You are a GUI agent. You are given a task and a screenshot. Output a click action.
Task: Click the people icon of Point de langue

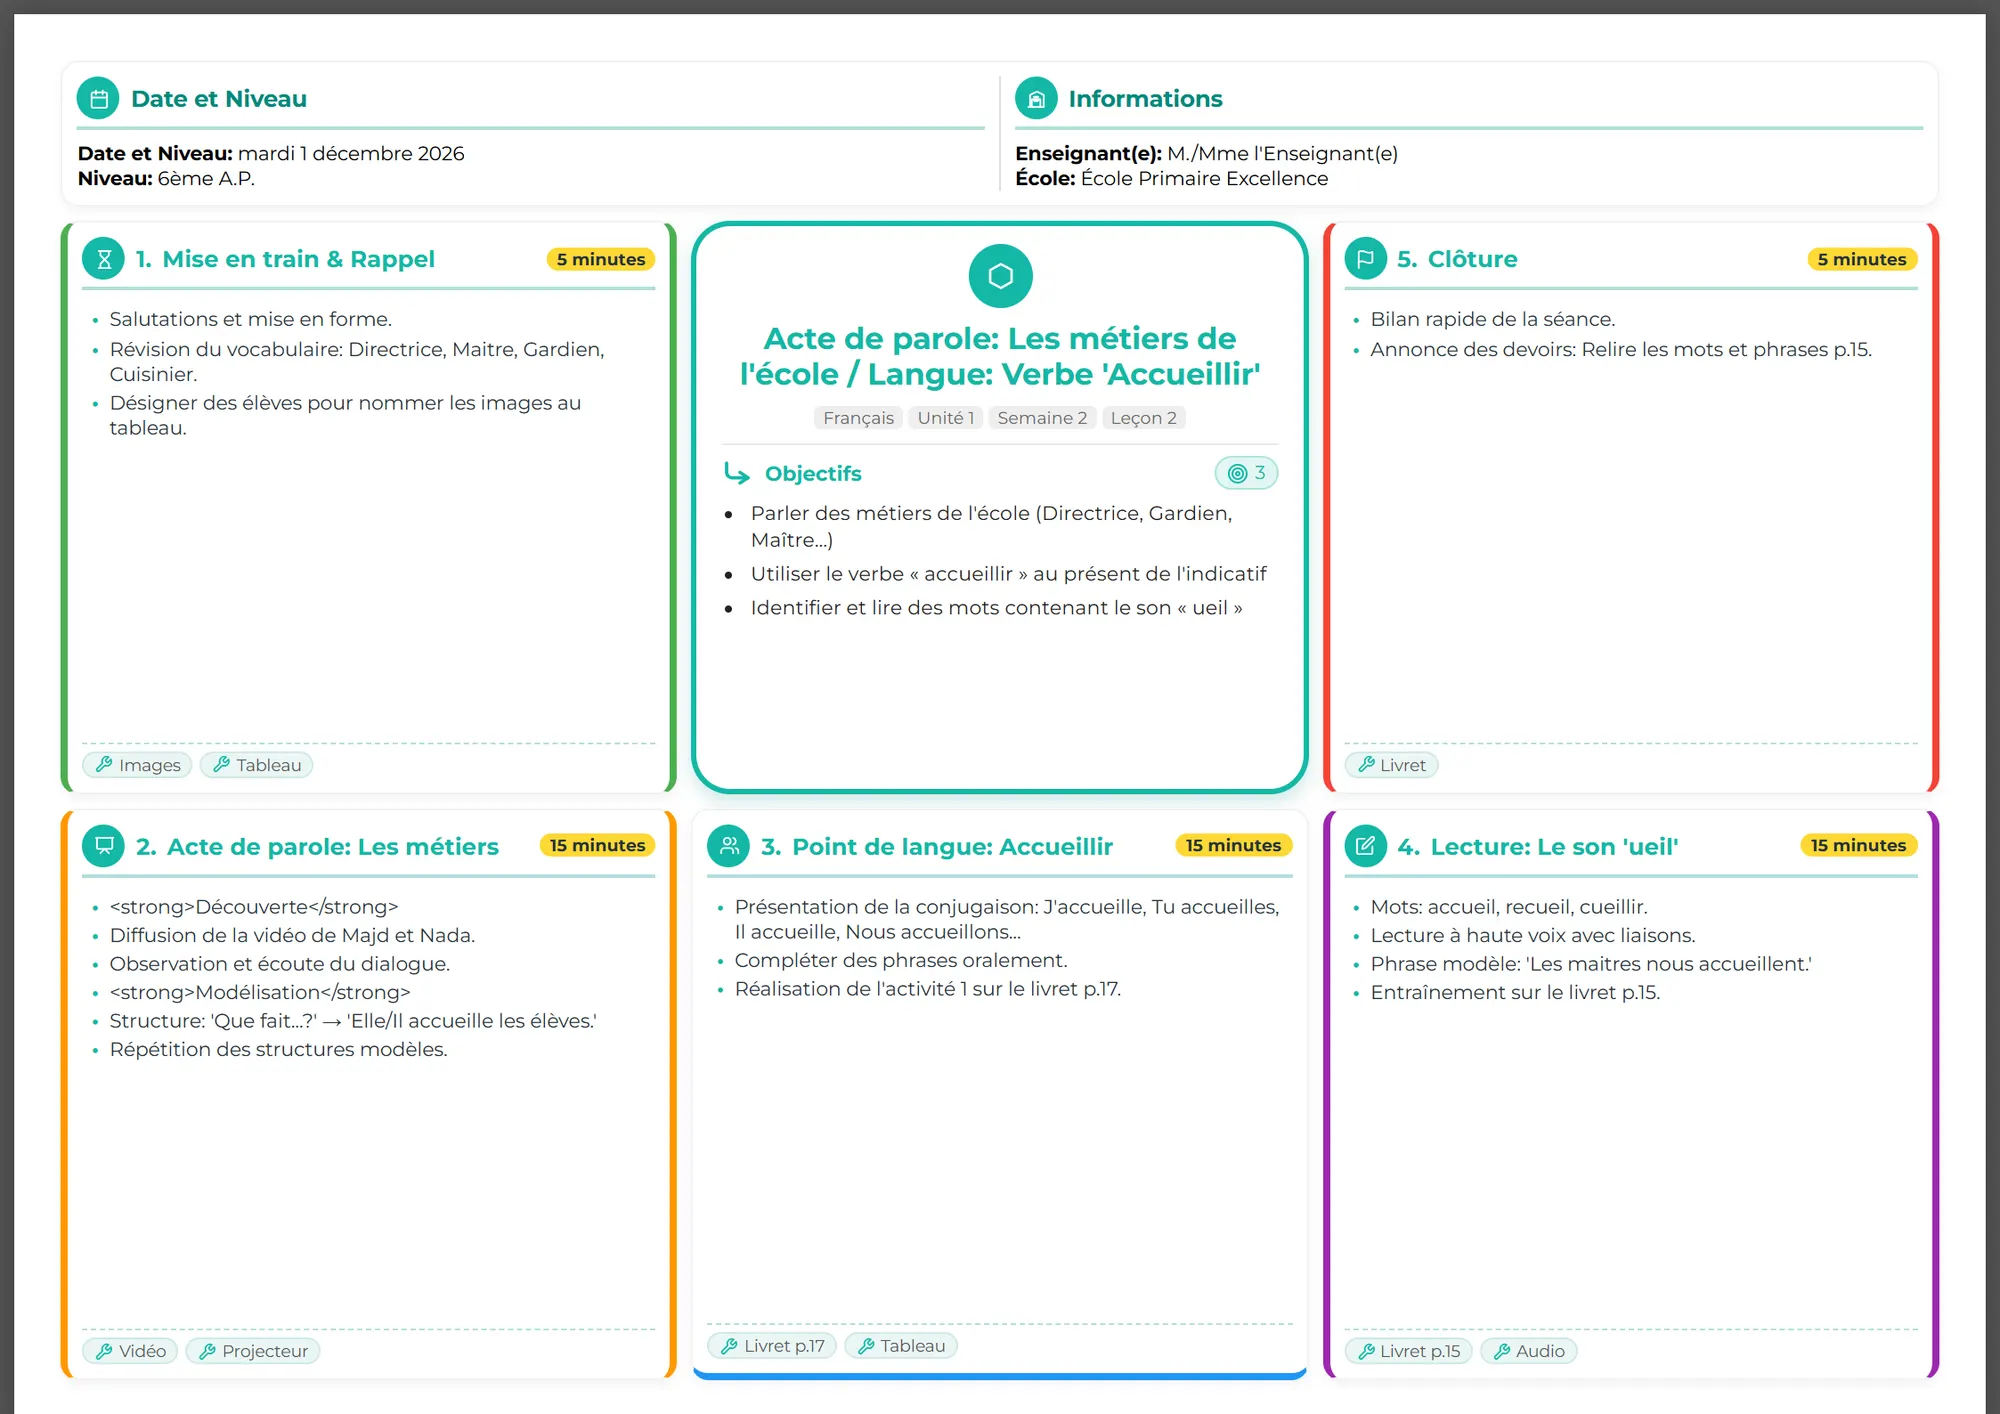click(729, 846)
